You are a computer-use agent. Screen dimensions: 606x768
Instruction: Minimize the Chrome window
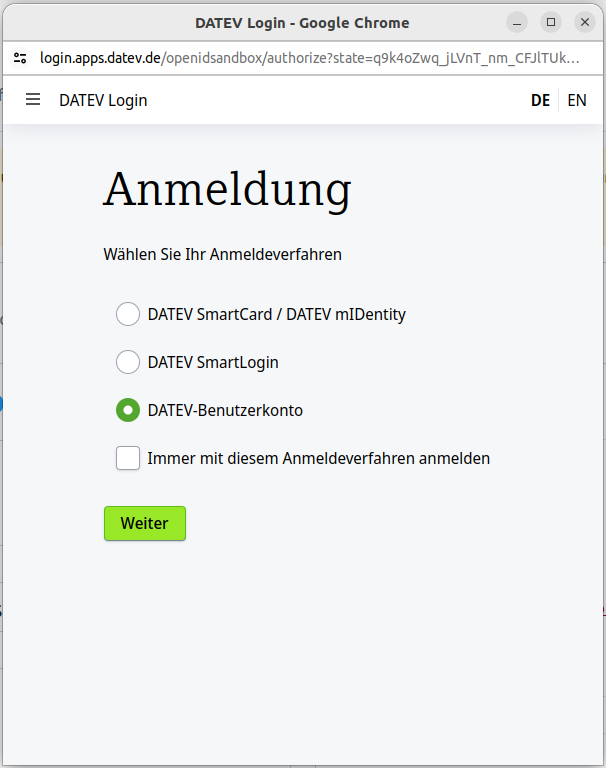pyautogui.click(x=517, y=23)
